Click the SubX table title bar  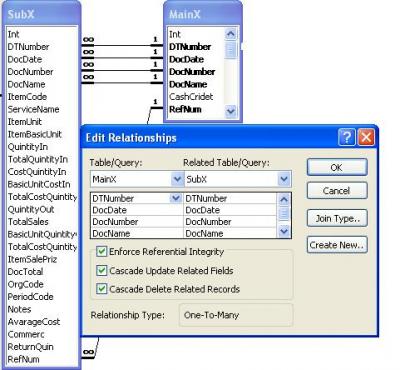click(x=41, y=14)
